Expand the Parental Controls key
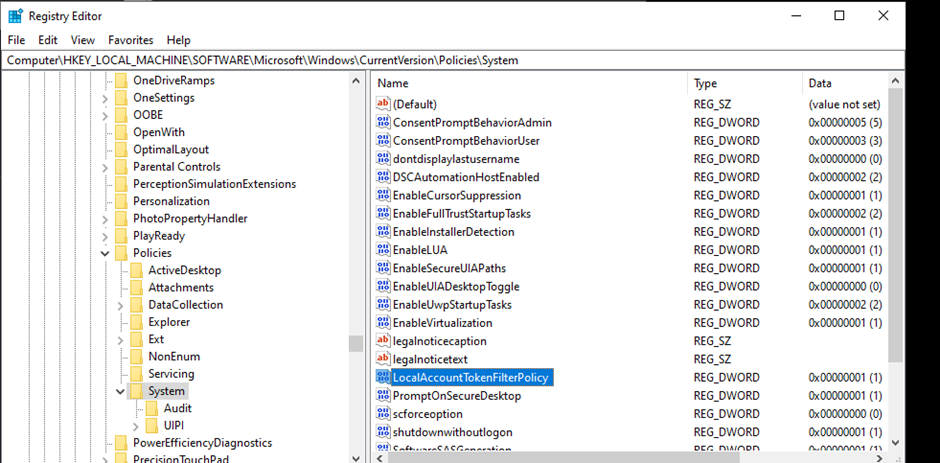 [105, 167]
